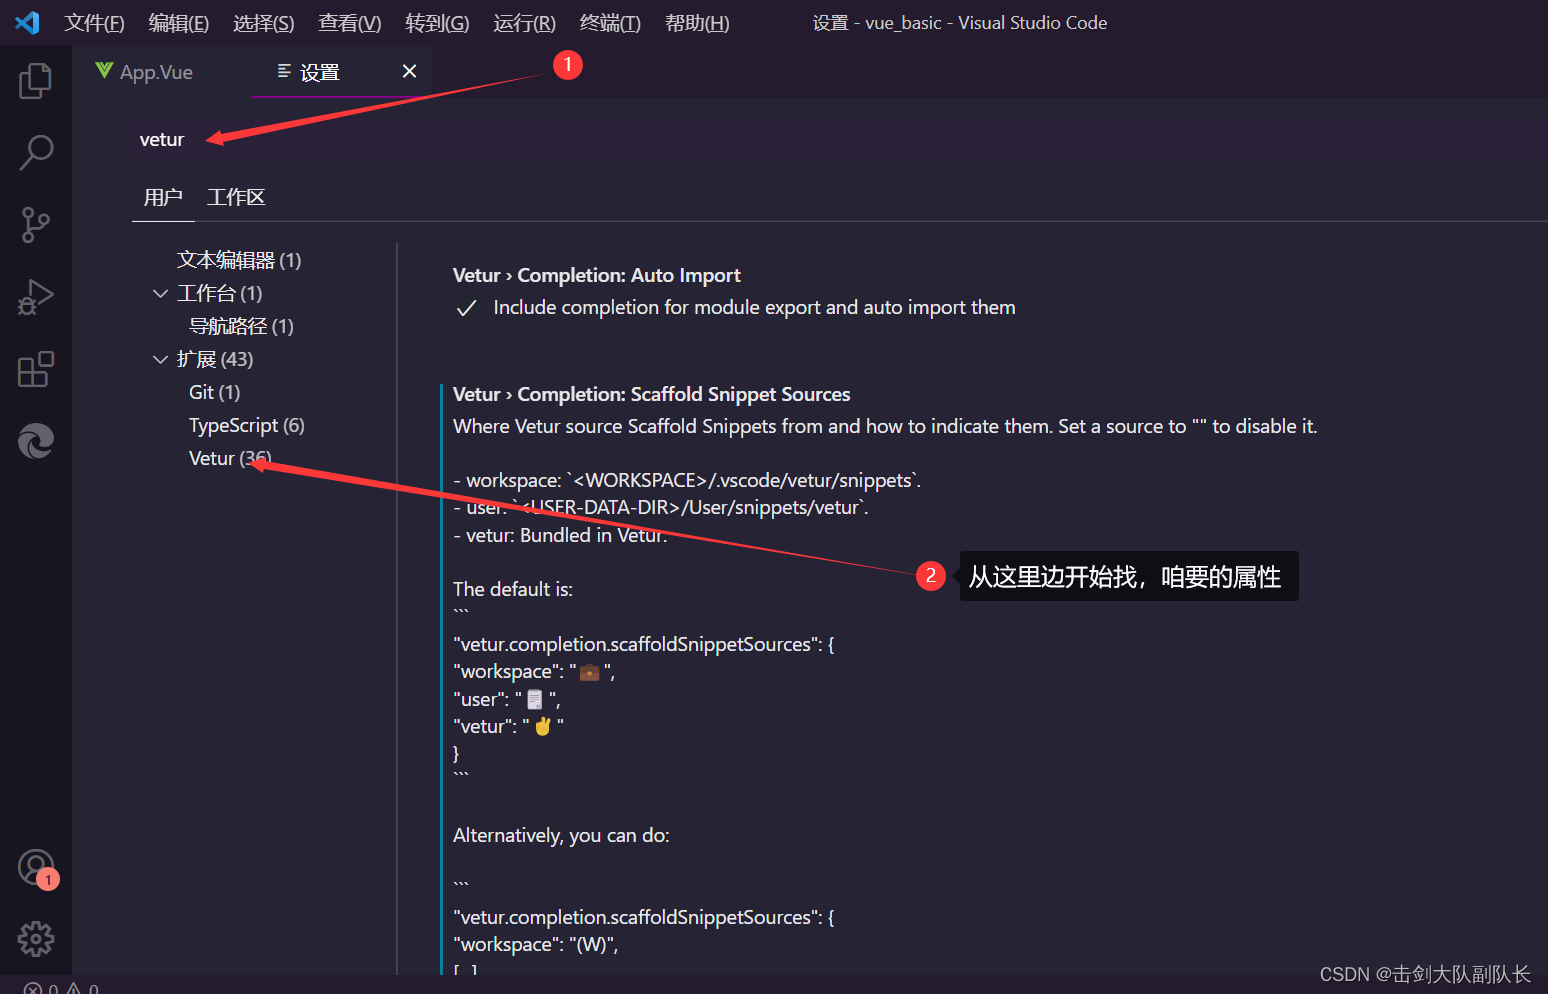Click the Vetur Completion: Auto Import heading

[x=596, y=275]
